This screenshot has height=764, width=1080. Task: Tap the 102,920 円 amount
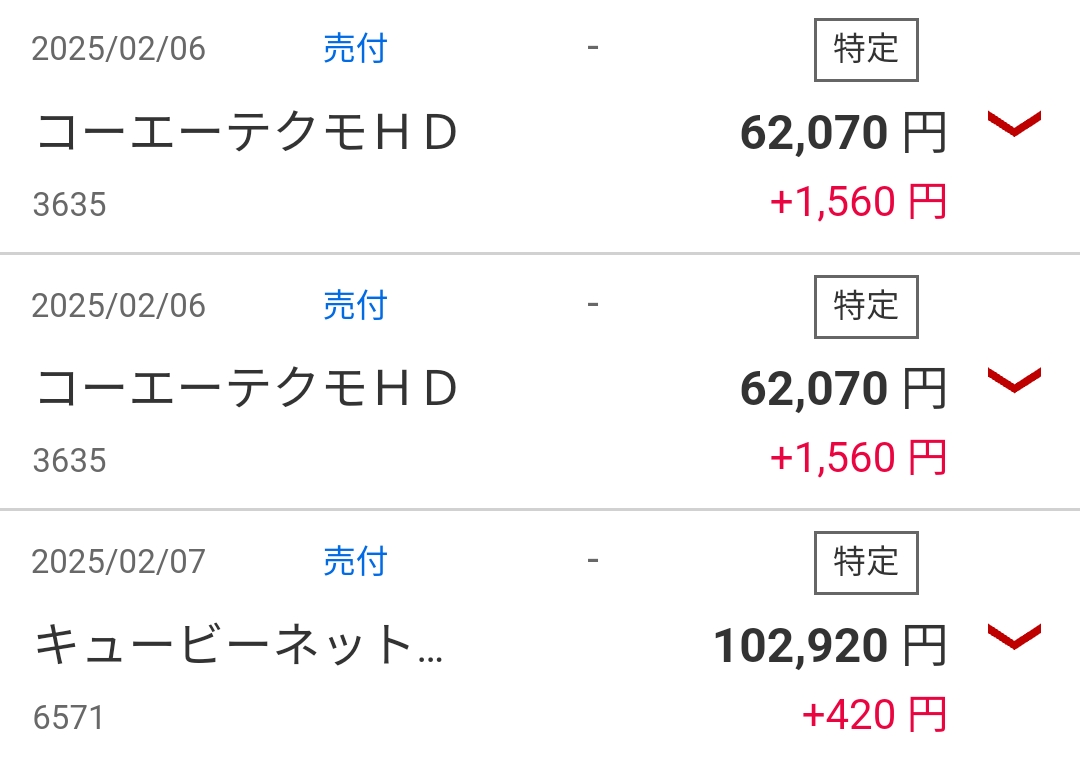tap(830, 646)
